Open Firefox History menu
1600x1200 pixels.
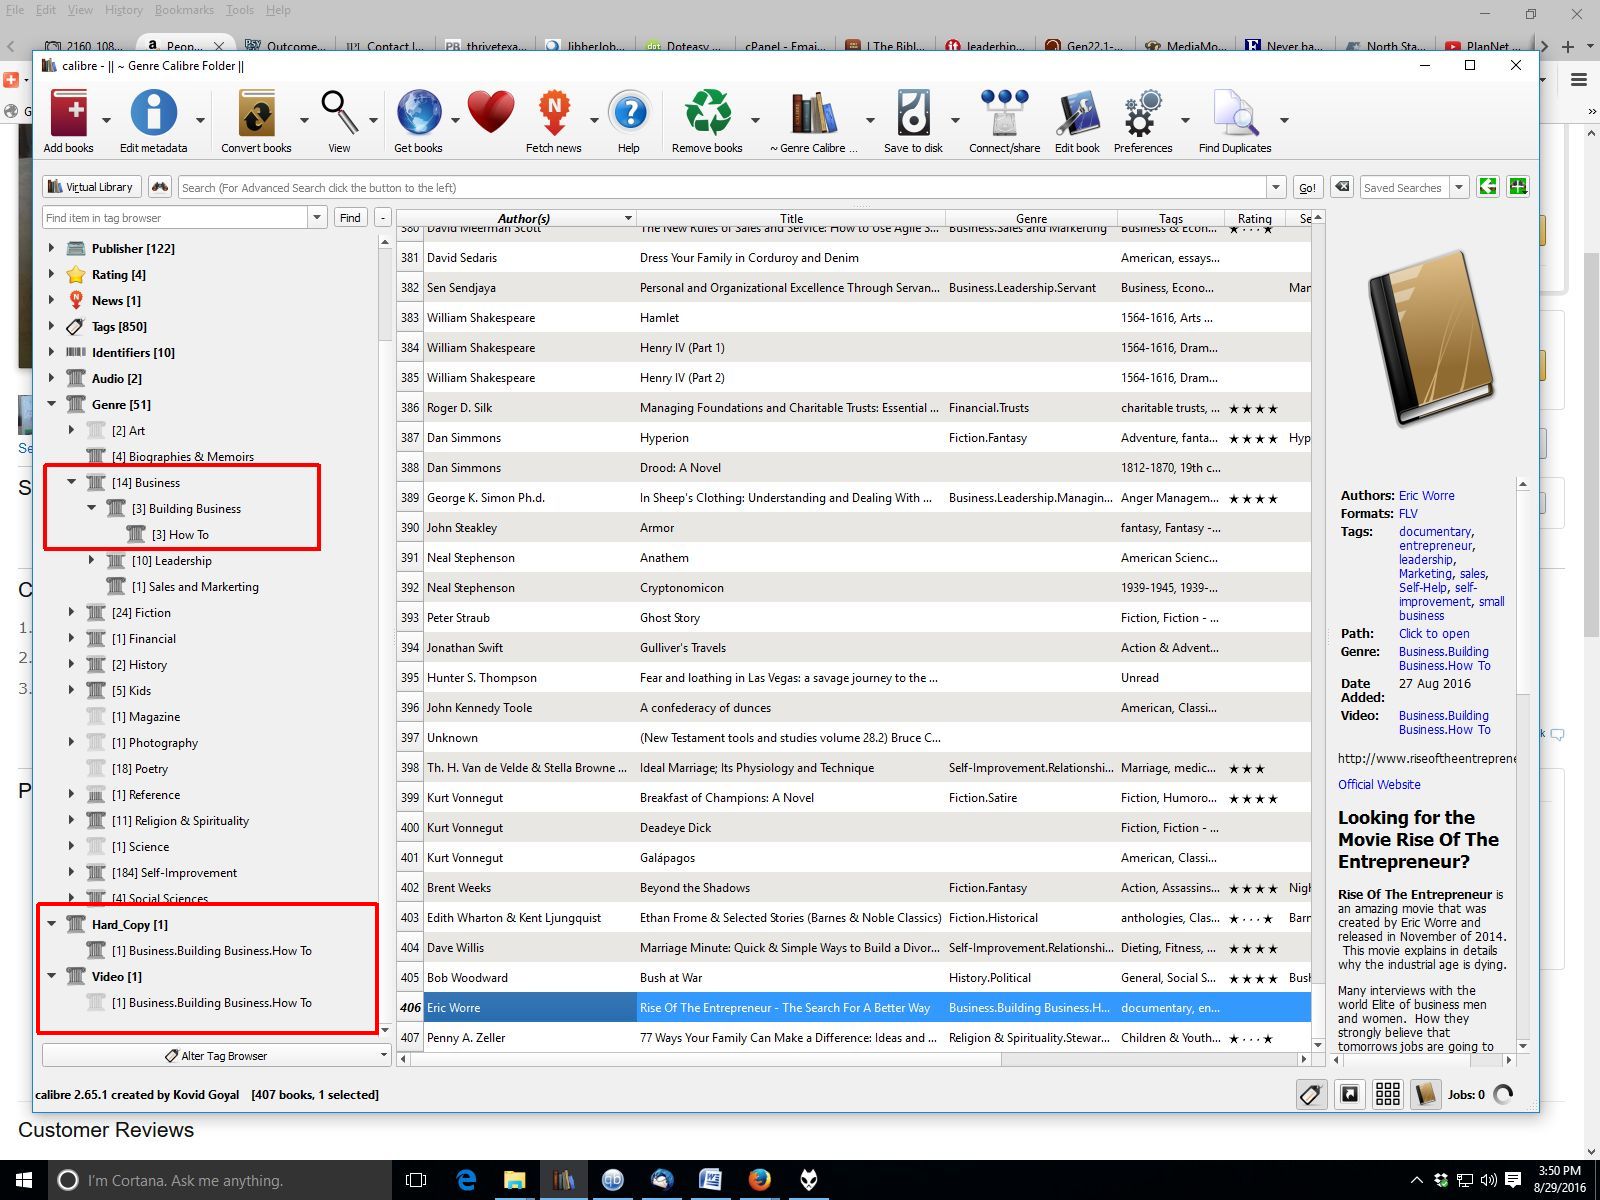(123, 10)
